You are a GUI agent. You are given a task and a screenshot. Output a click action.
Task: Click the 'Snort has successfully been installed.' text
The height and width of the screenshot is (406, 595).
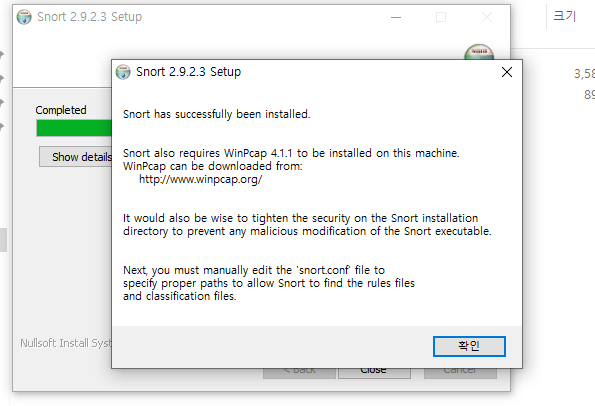click(x=216, y=114)
